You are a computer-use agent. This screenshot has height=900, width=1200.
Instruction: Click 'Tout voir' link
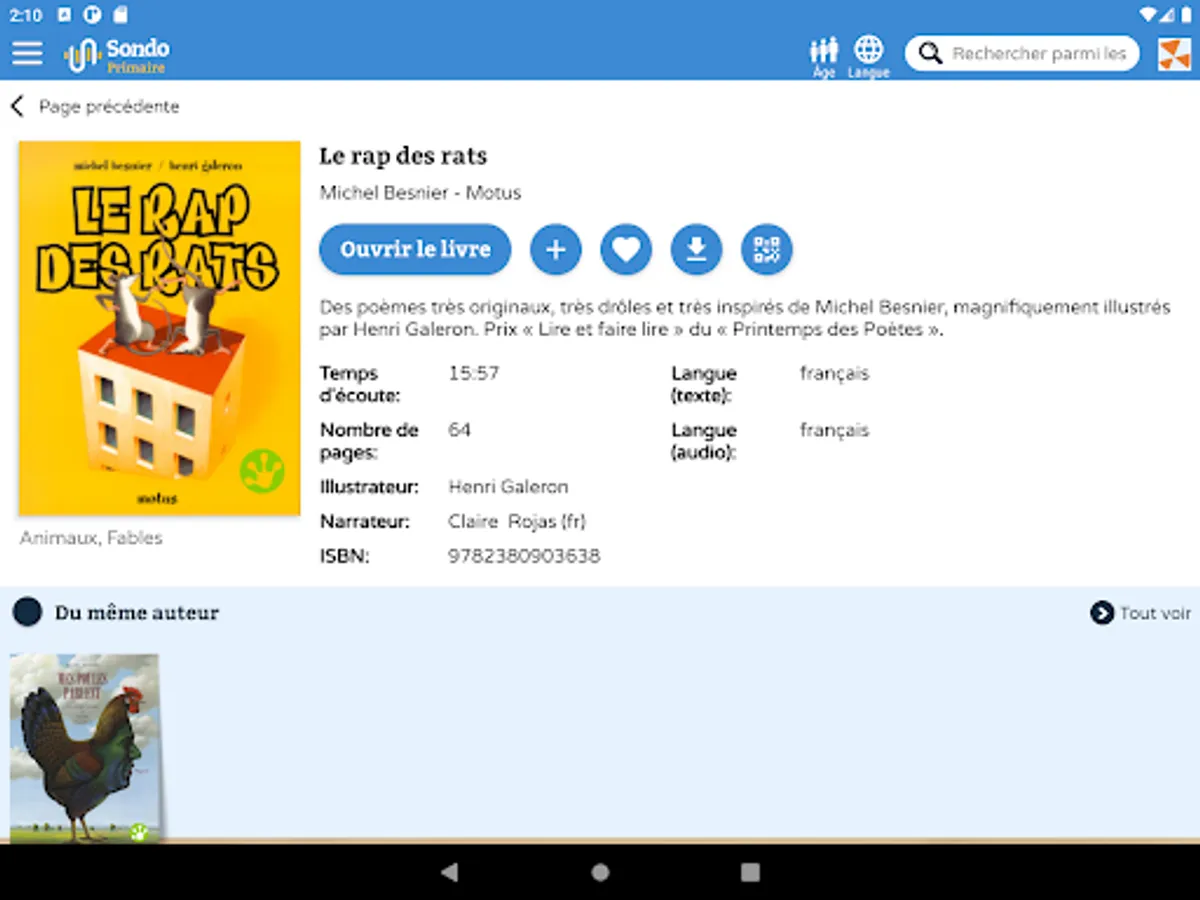pyautogui.click(x=1155, y=613)
